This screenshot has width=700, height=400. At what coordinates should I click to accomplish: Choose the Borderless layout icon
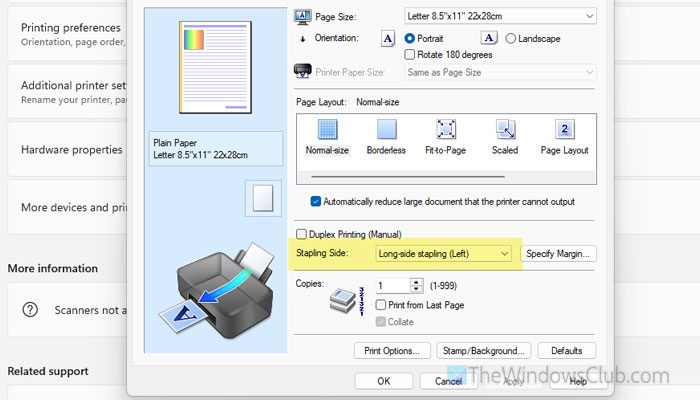click(x=387, y=129)
